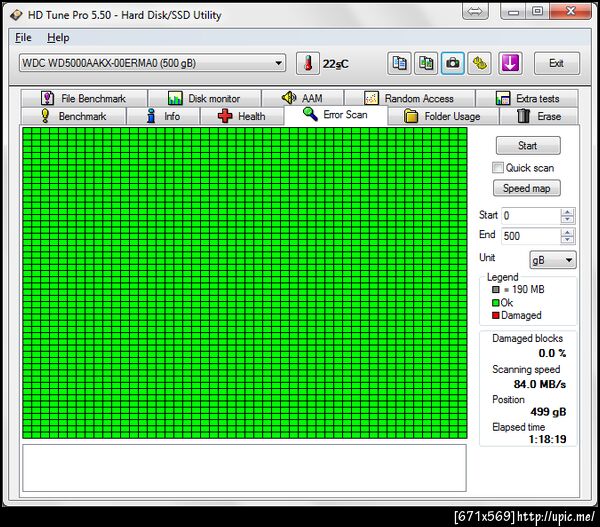600x527 pixels.
Task: Click the Legend group label
Action: coord(502,277)
